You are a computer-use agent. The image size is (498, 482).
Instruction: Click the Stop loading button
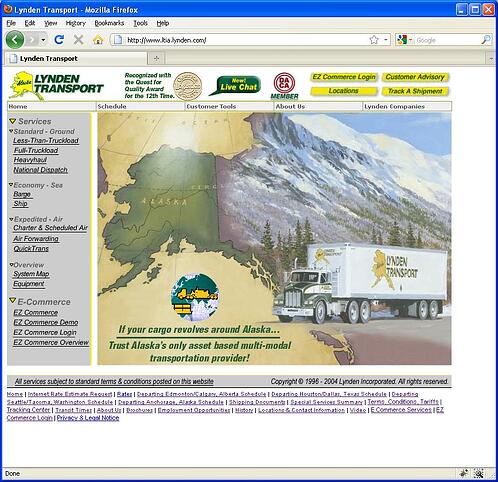pos(78,40)
